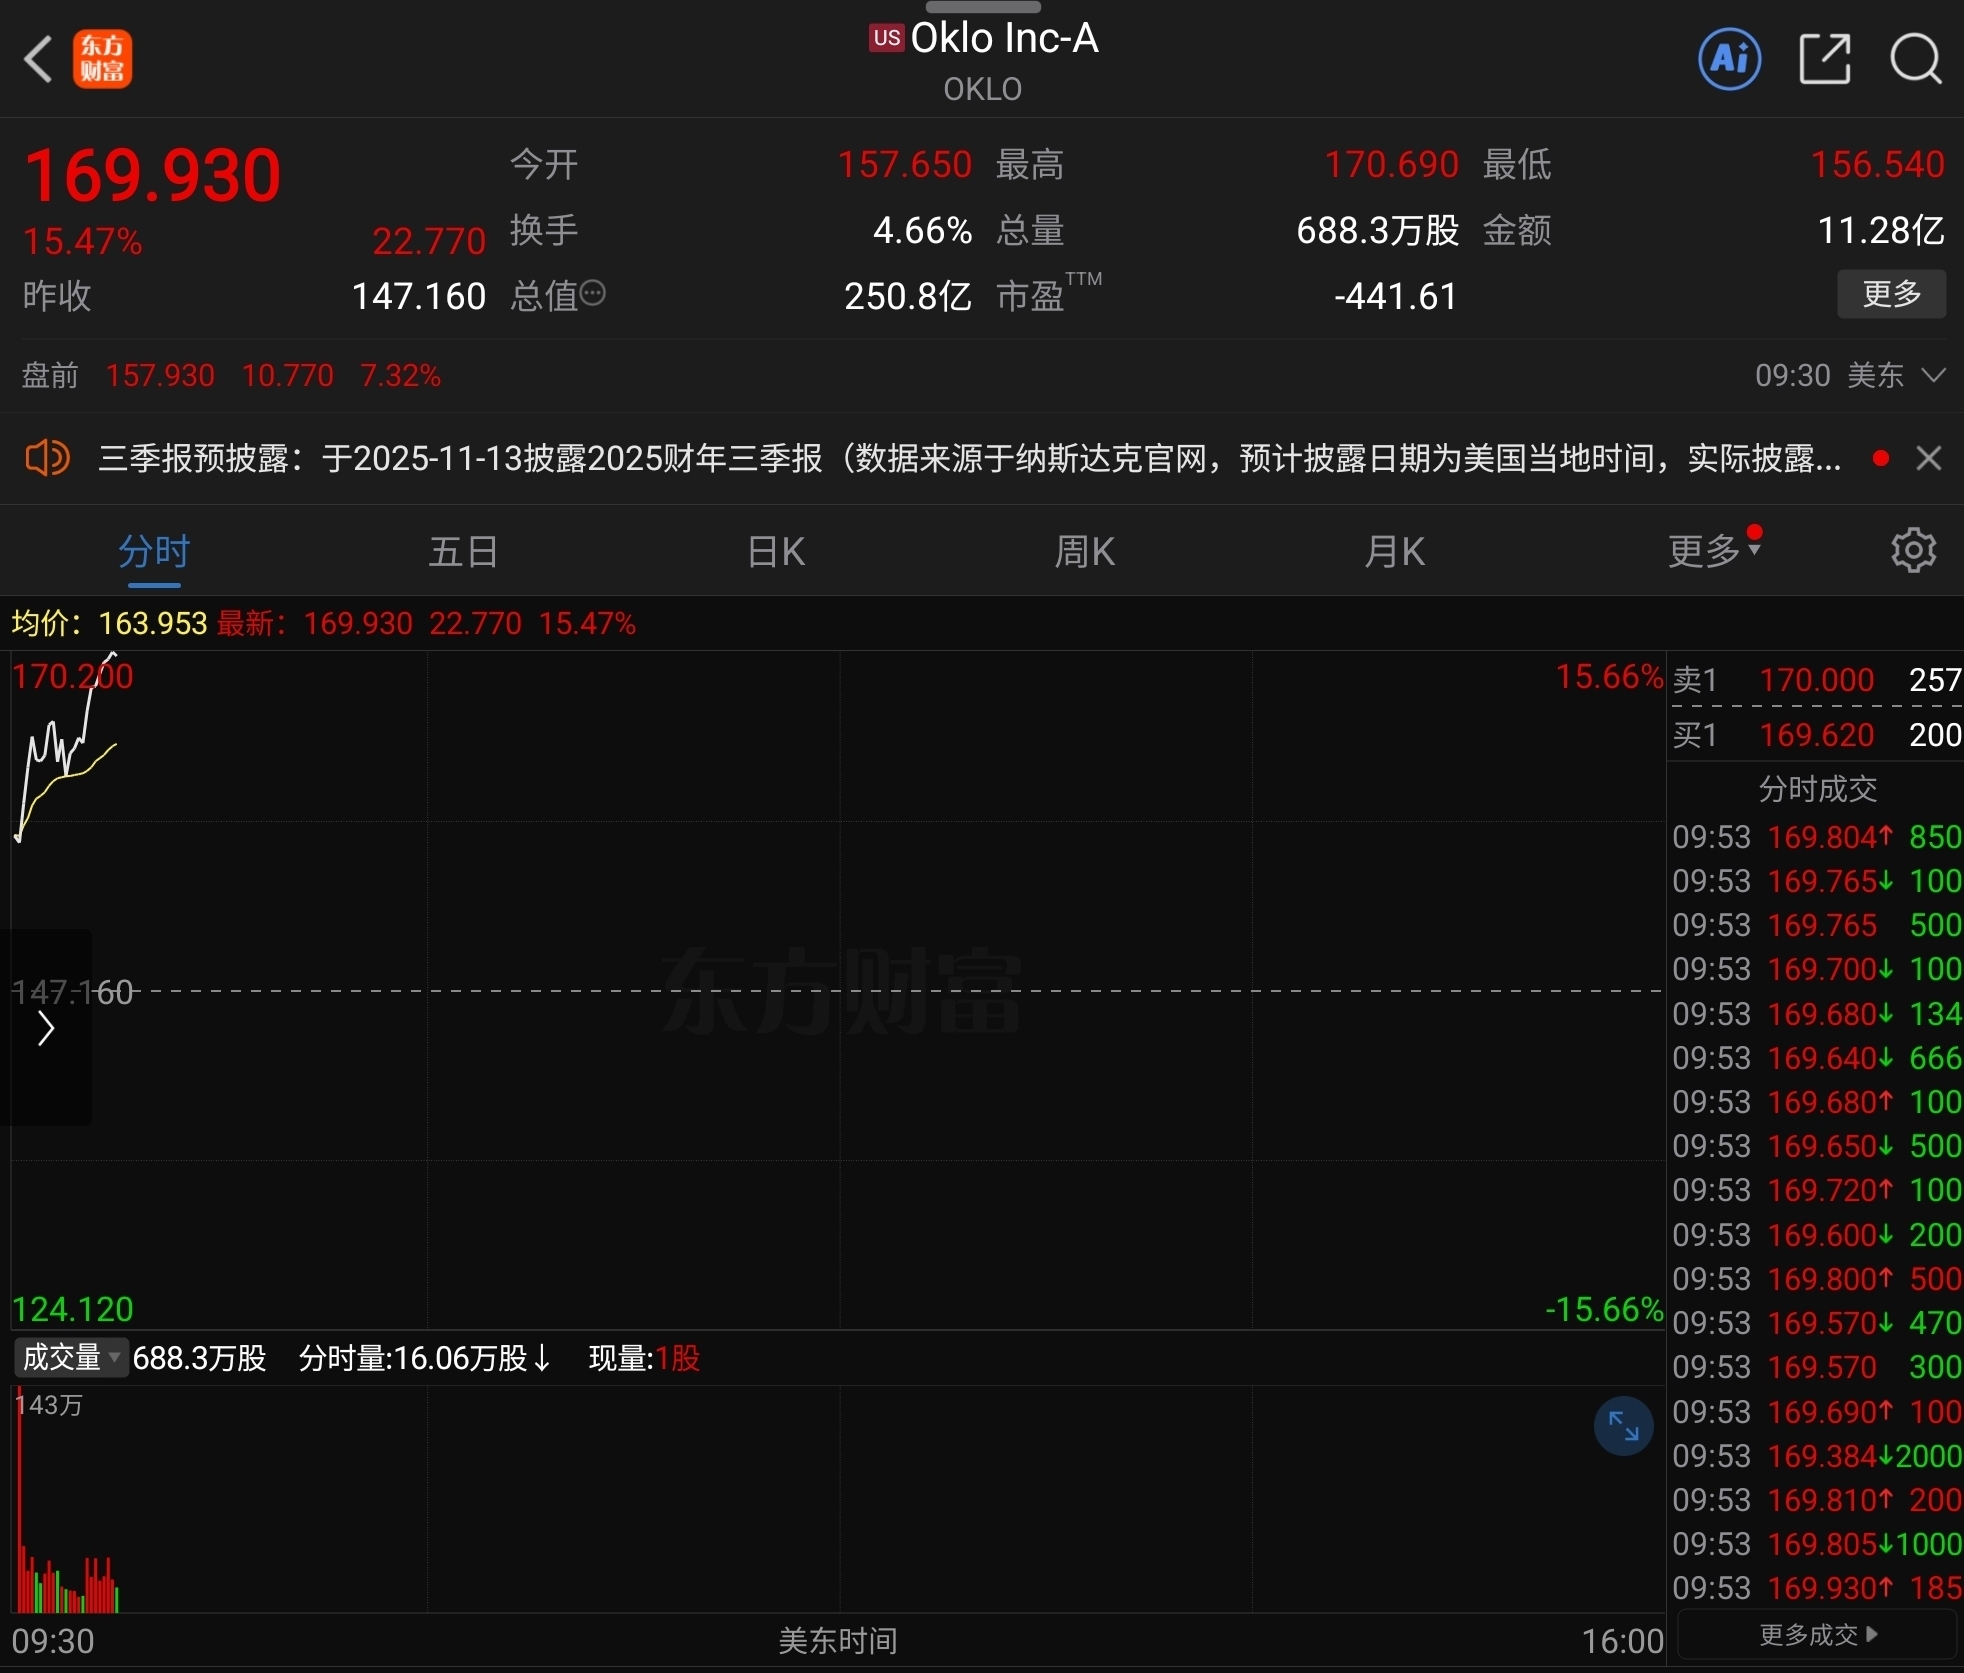1964x1673 pixels.
Task: Switch to the 五日 tab
Action: coord(463,551)
